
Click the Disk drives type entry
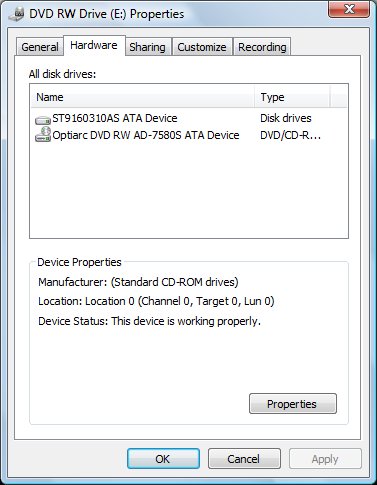point(286,118)
